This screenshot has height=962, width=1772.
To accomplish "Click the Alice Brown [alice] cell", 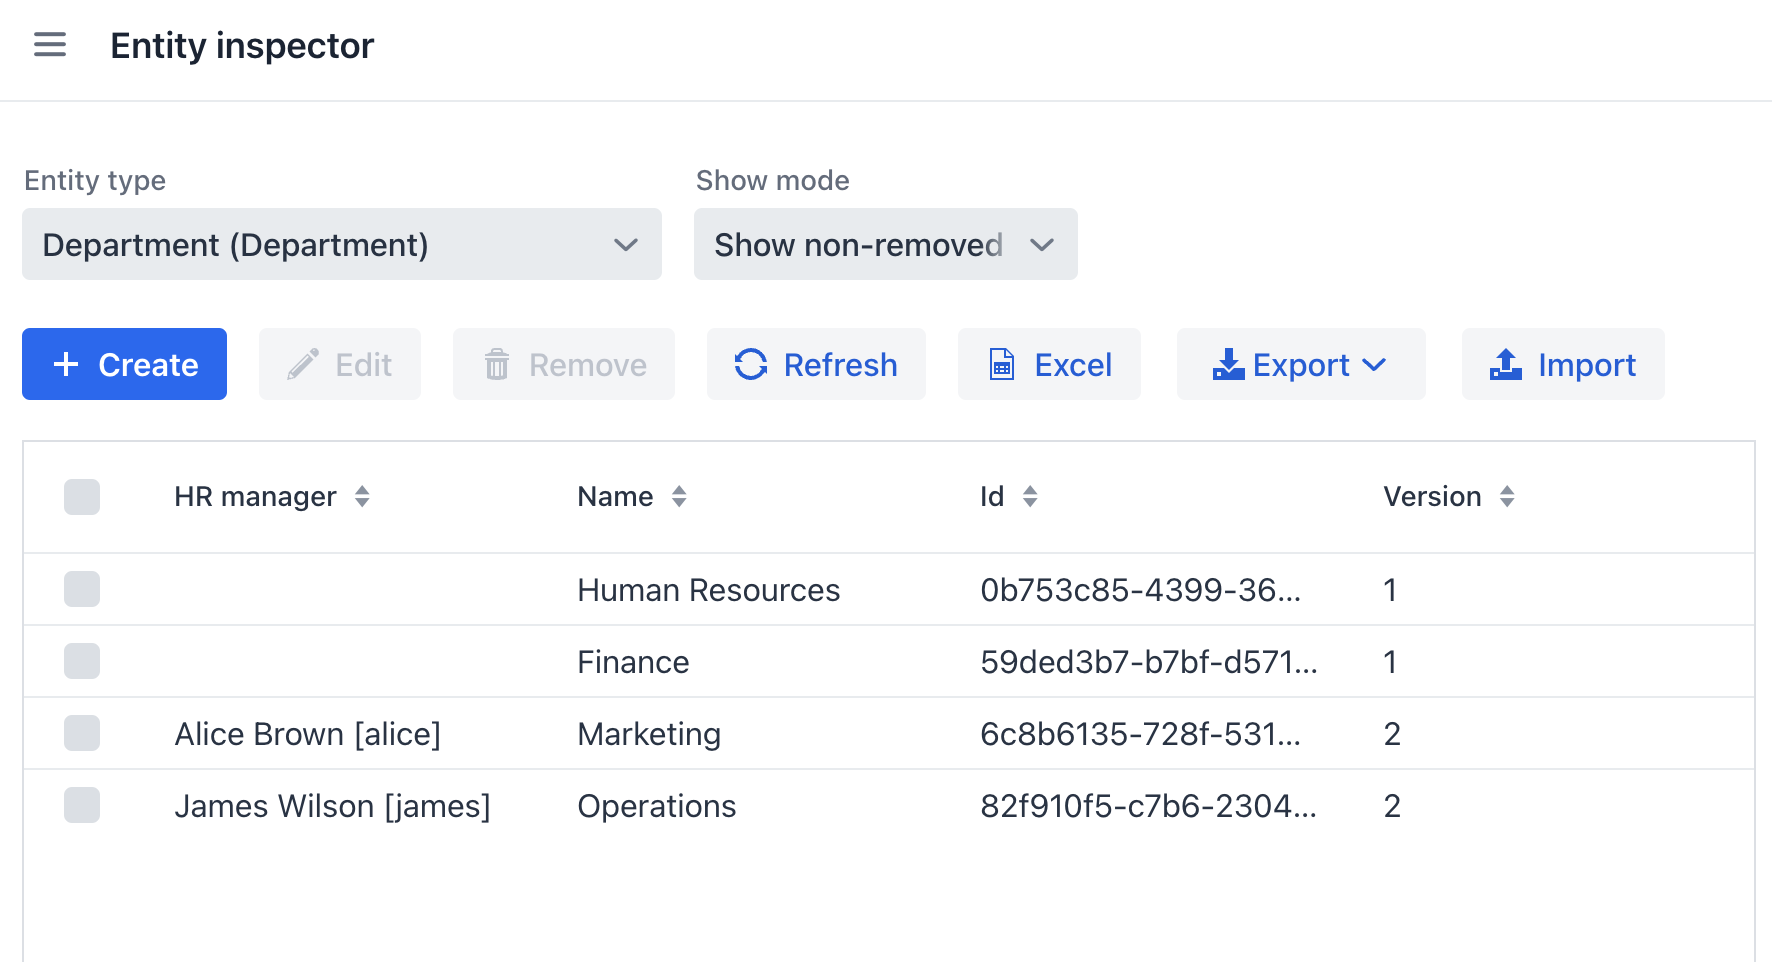I will coord(307,734).
